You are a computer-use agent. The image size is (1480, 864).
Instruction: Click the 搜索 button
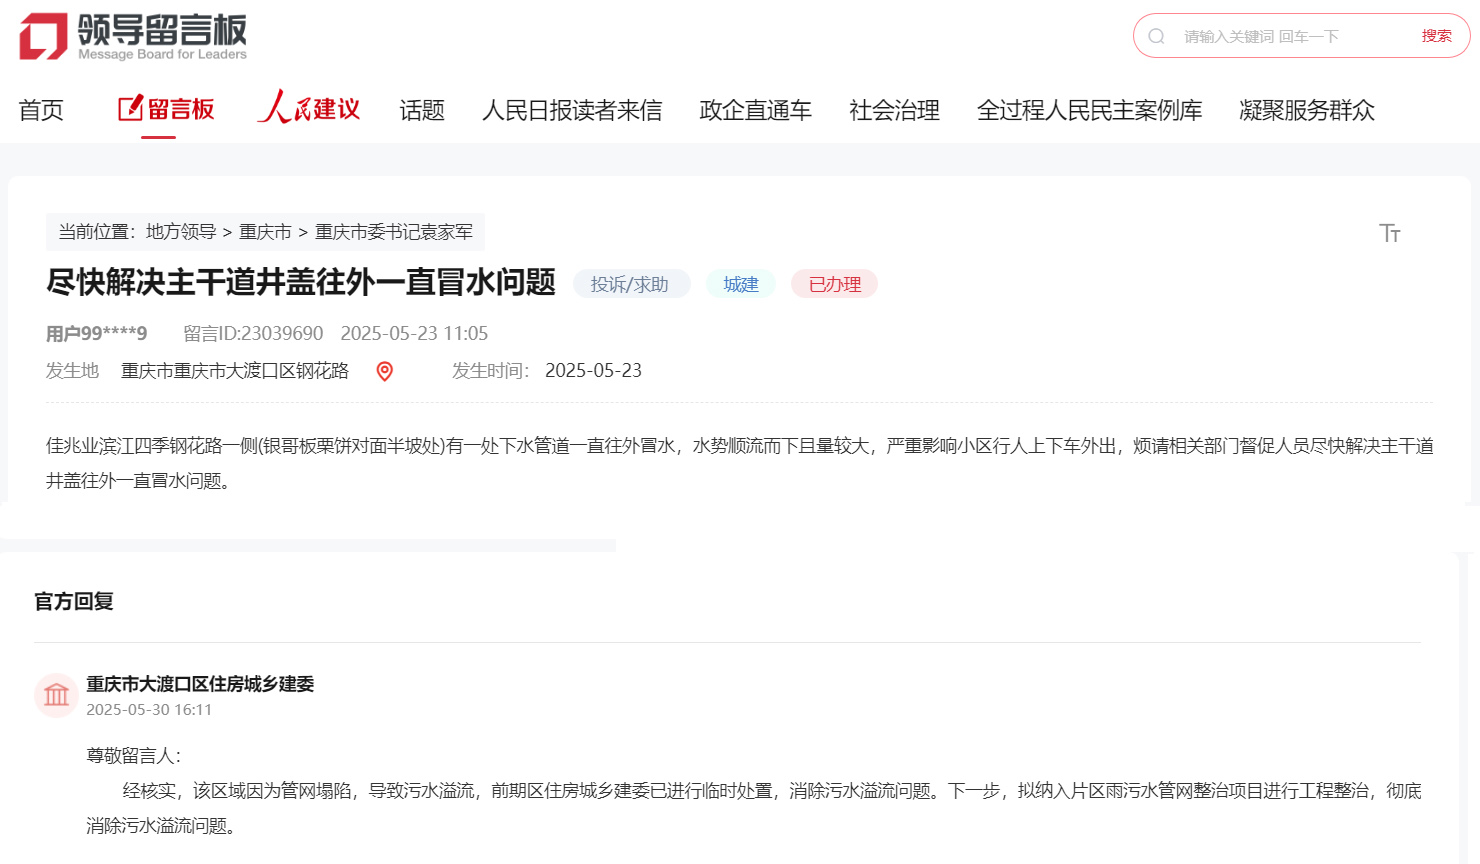tap(1437, 35)
